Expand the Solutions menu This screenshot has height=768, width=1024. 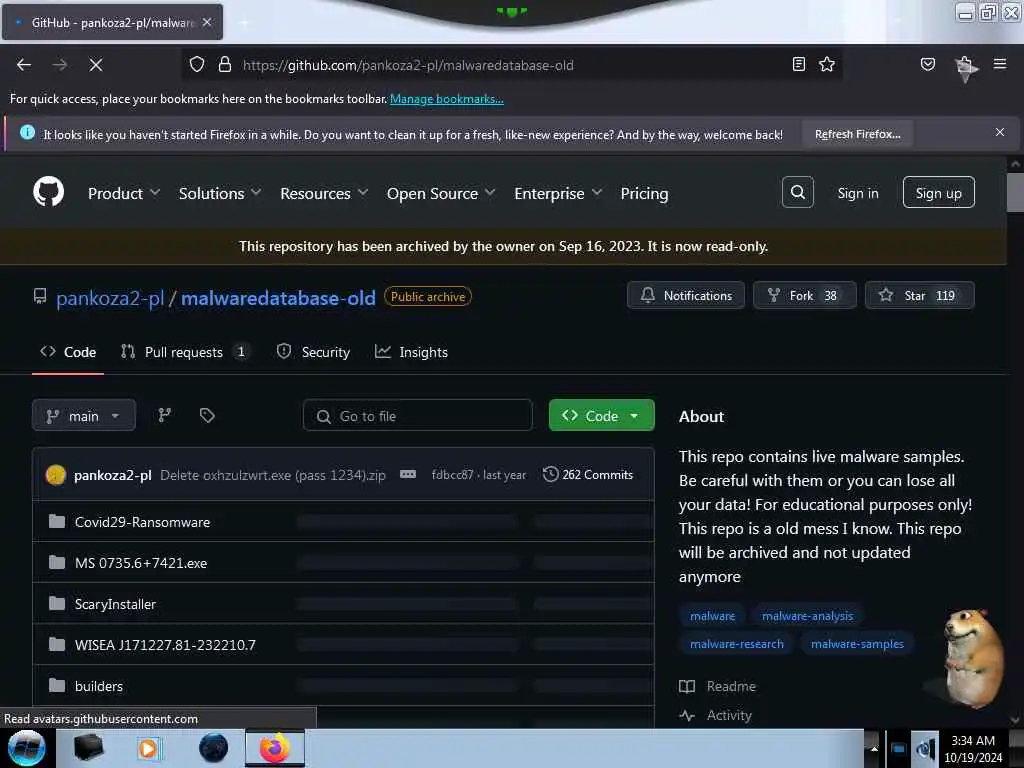(x=219, y=193)
